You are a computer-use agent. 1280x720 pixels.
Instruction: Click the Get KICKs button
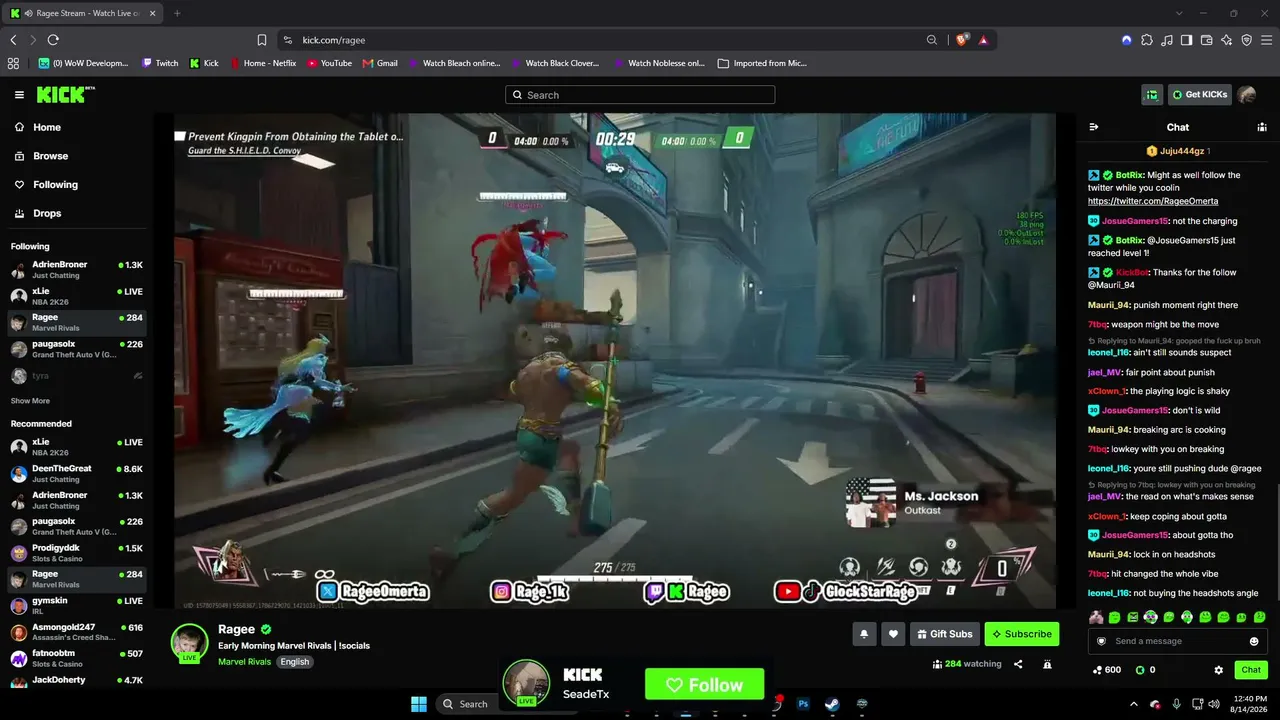click(1199, 95)
